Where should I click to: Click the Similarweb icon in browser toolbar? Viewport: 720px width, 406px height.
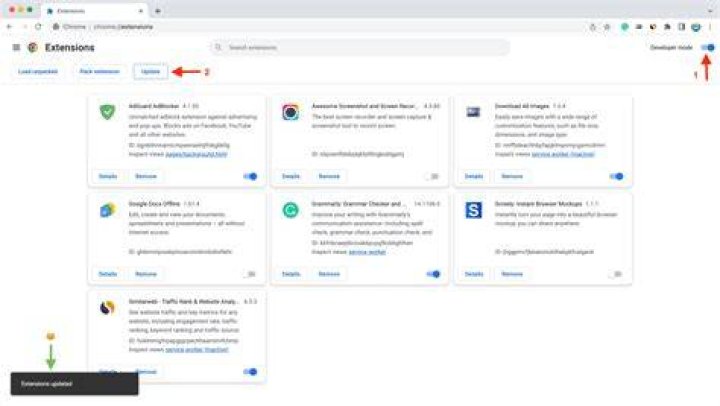652,27
